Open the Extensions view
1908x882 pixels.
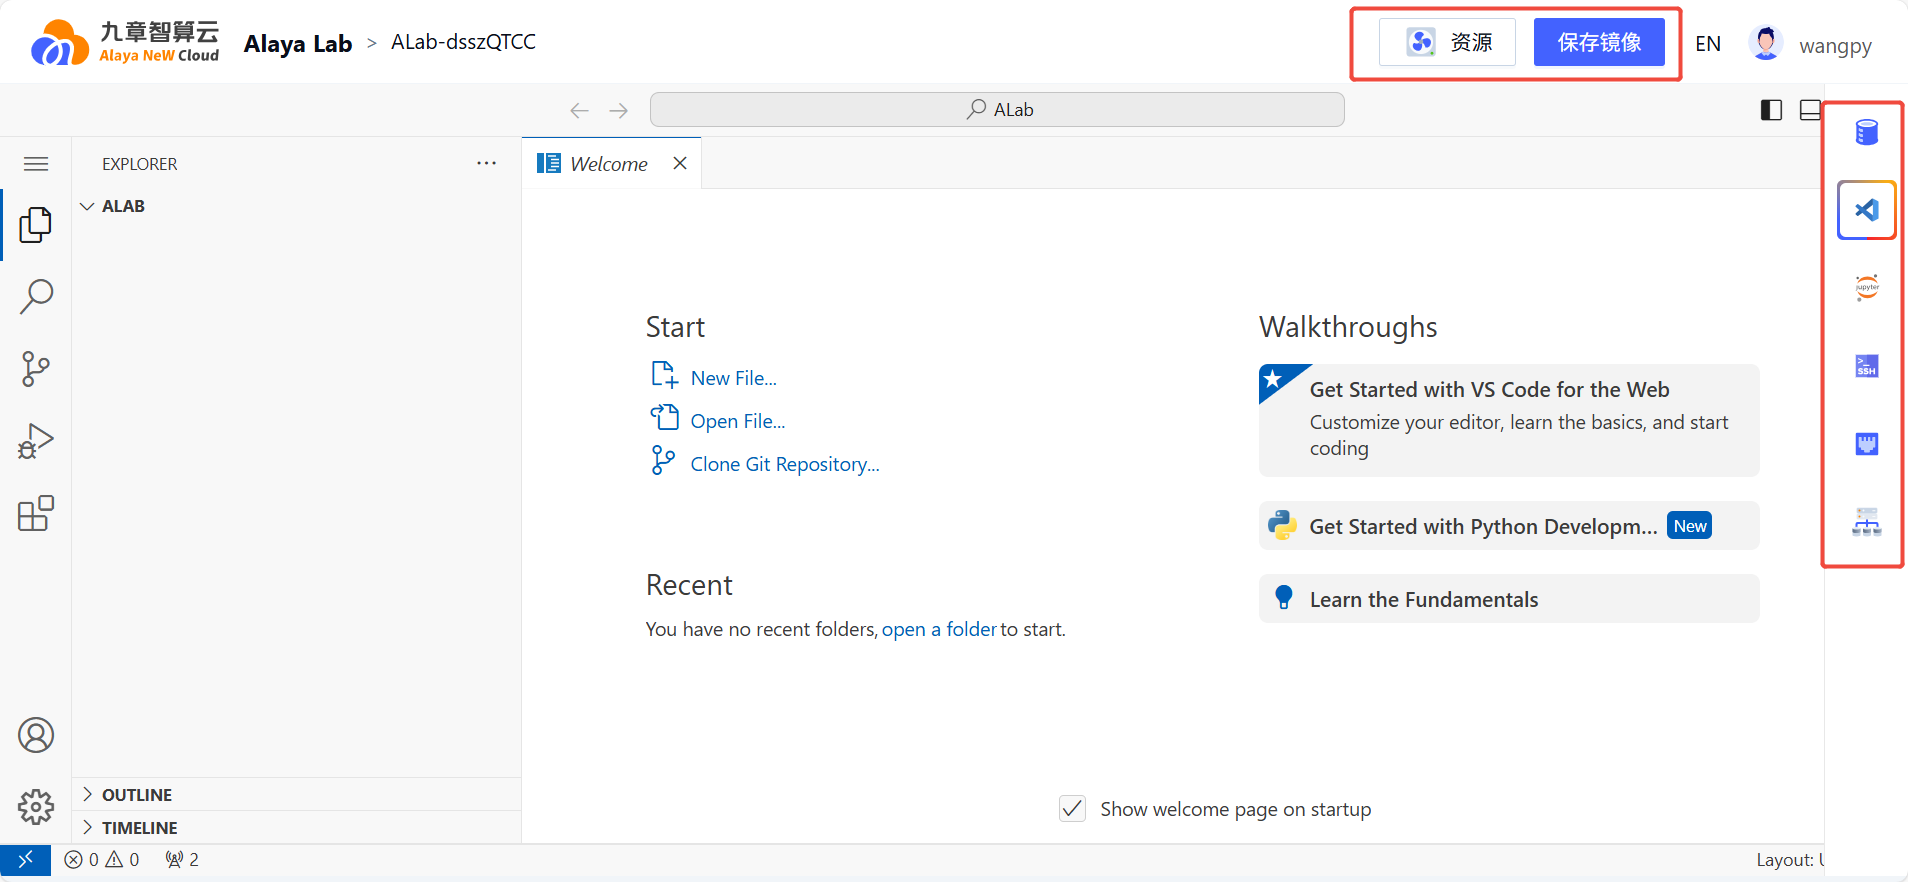click(x=36, y=514)
